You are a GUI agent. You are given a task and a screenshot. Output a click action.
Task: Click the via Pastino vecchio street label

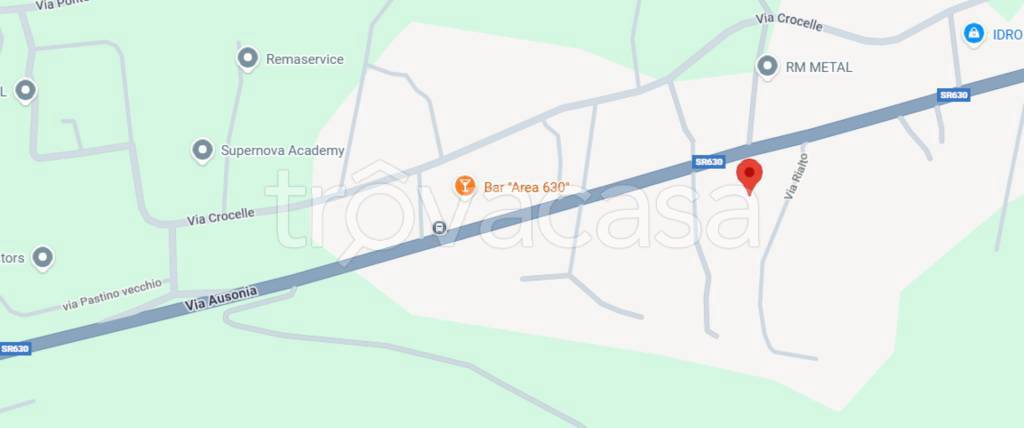(x=112, y=295)
